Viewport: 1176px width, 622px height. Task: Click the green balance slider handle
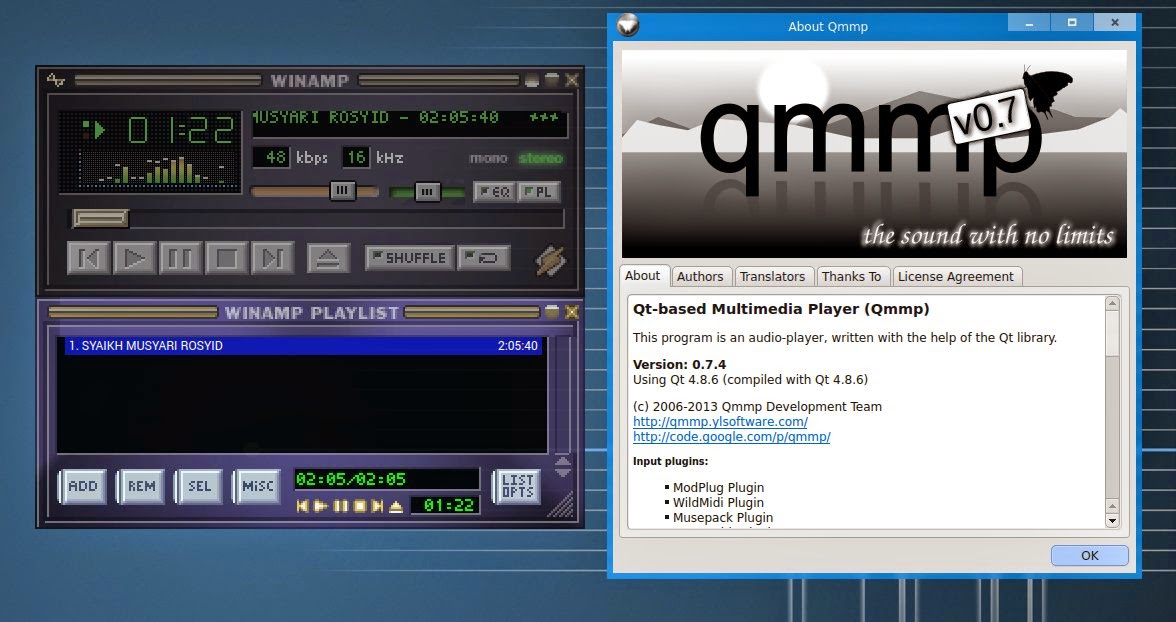pyautogui.click(x=427, y=192)
